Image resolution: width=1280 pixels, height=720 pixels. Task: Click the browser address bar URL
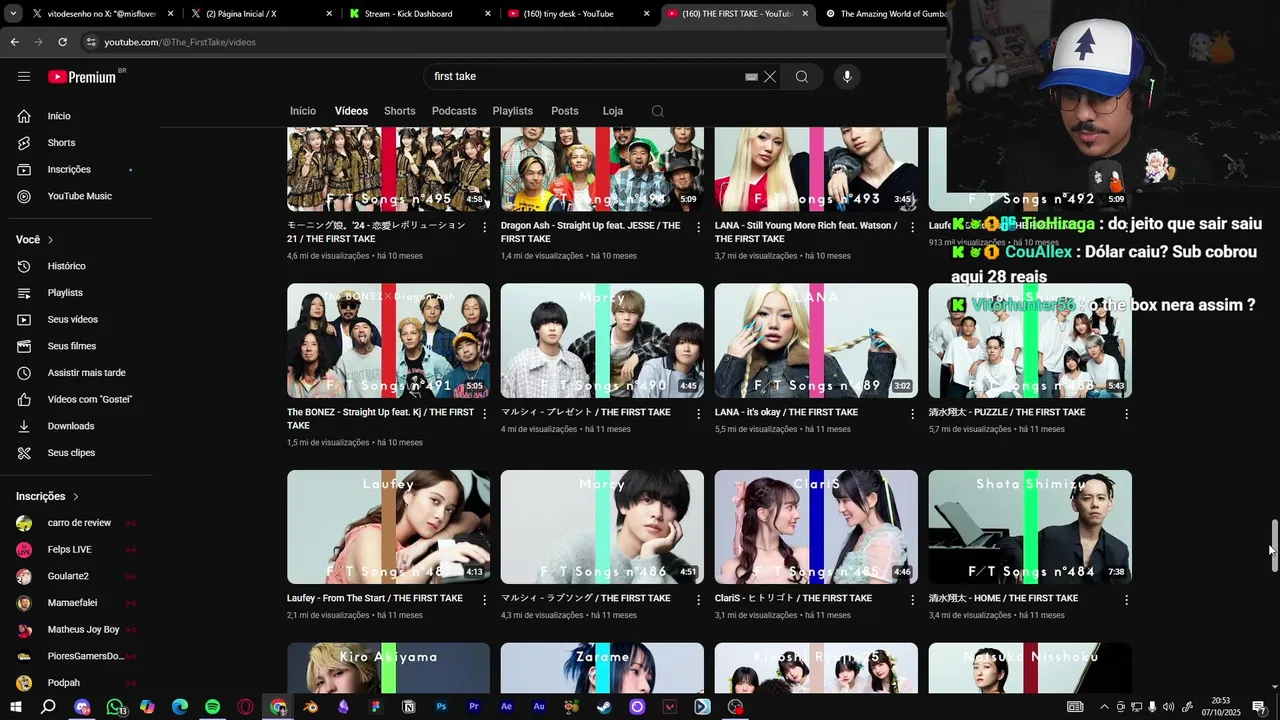point(180,42)
